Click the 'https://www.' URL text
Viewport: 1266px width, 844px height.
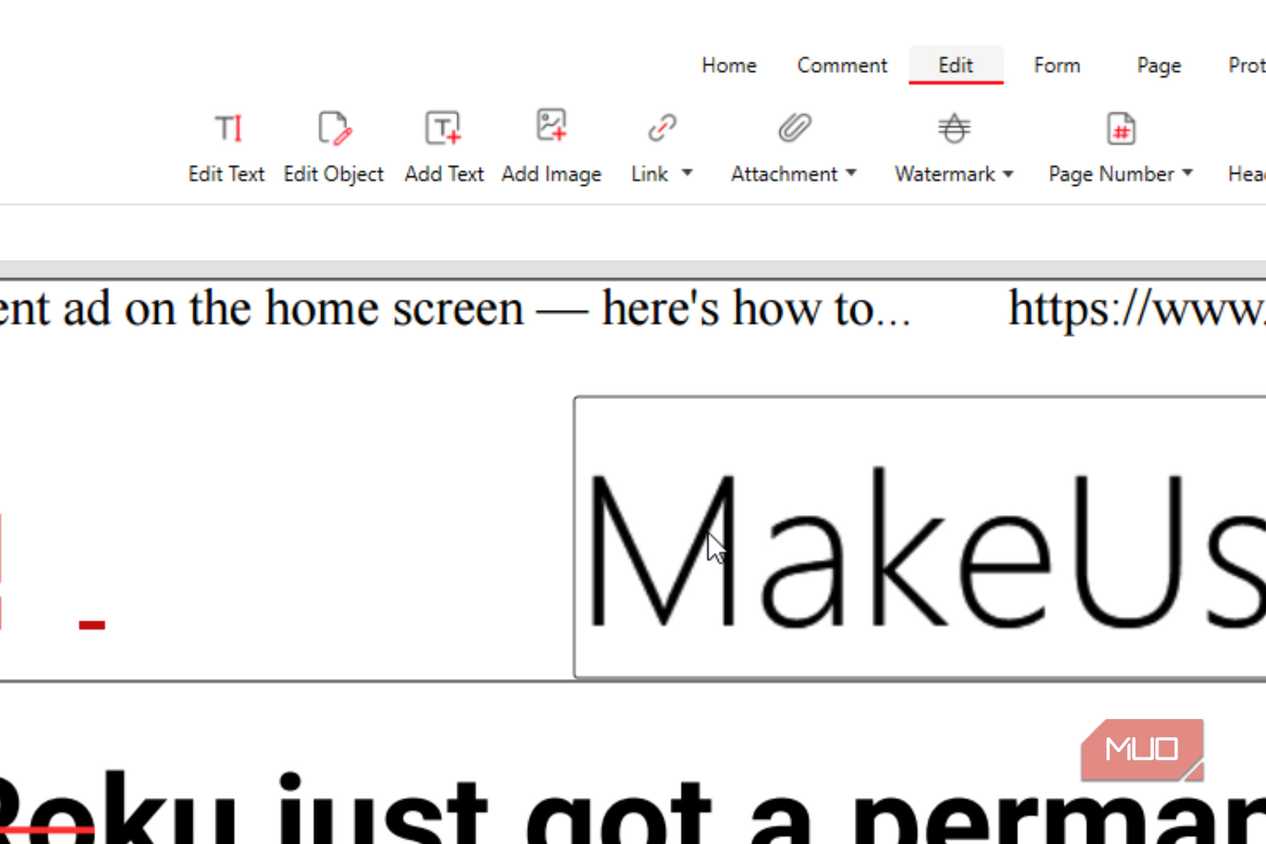coord(1137,308)
